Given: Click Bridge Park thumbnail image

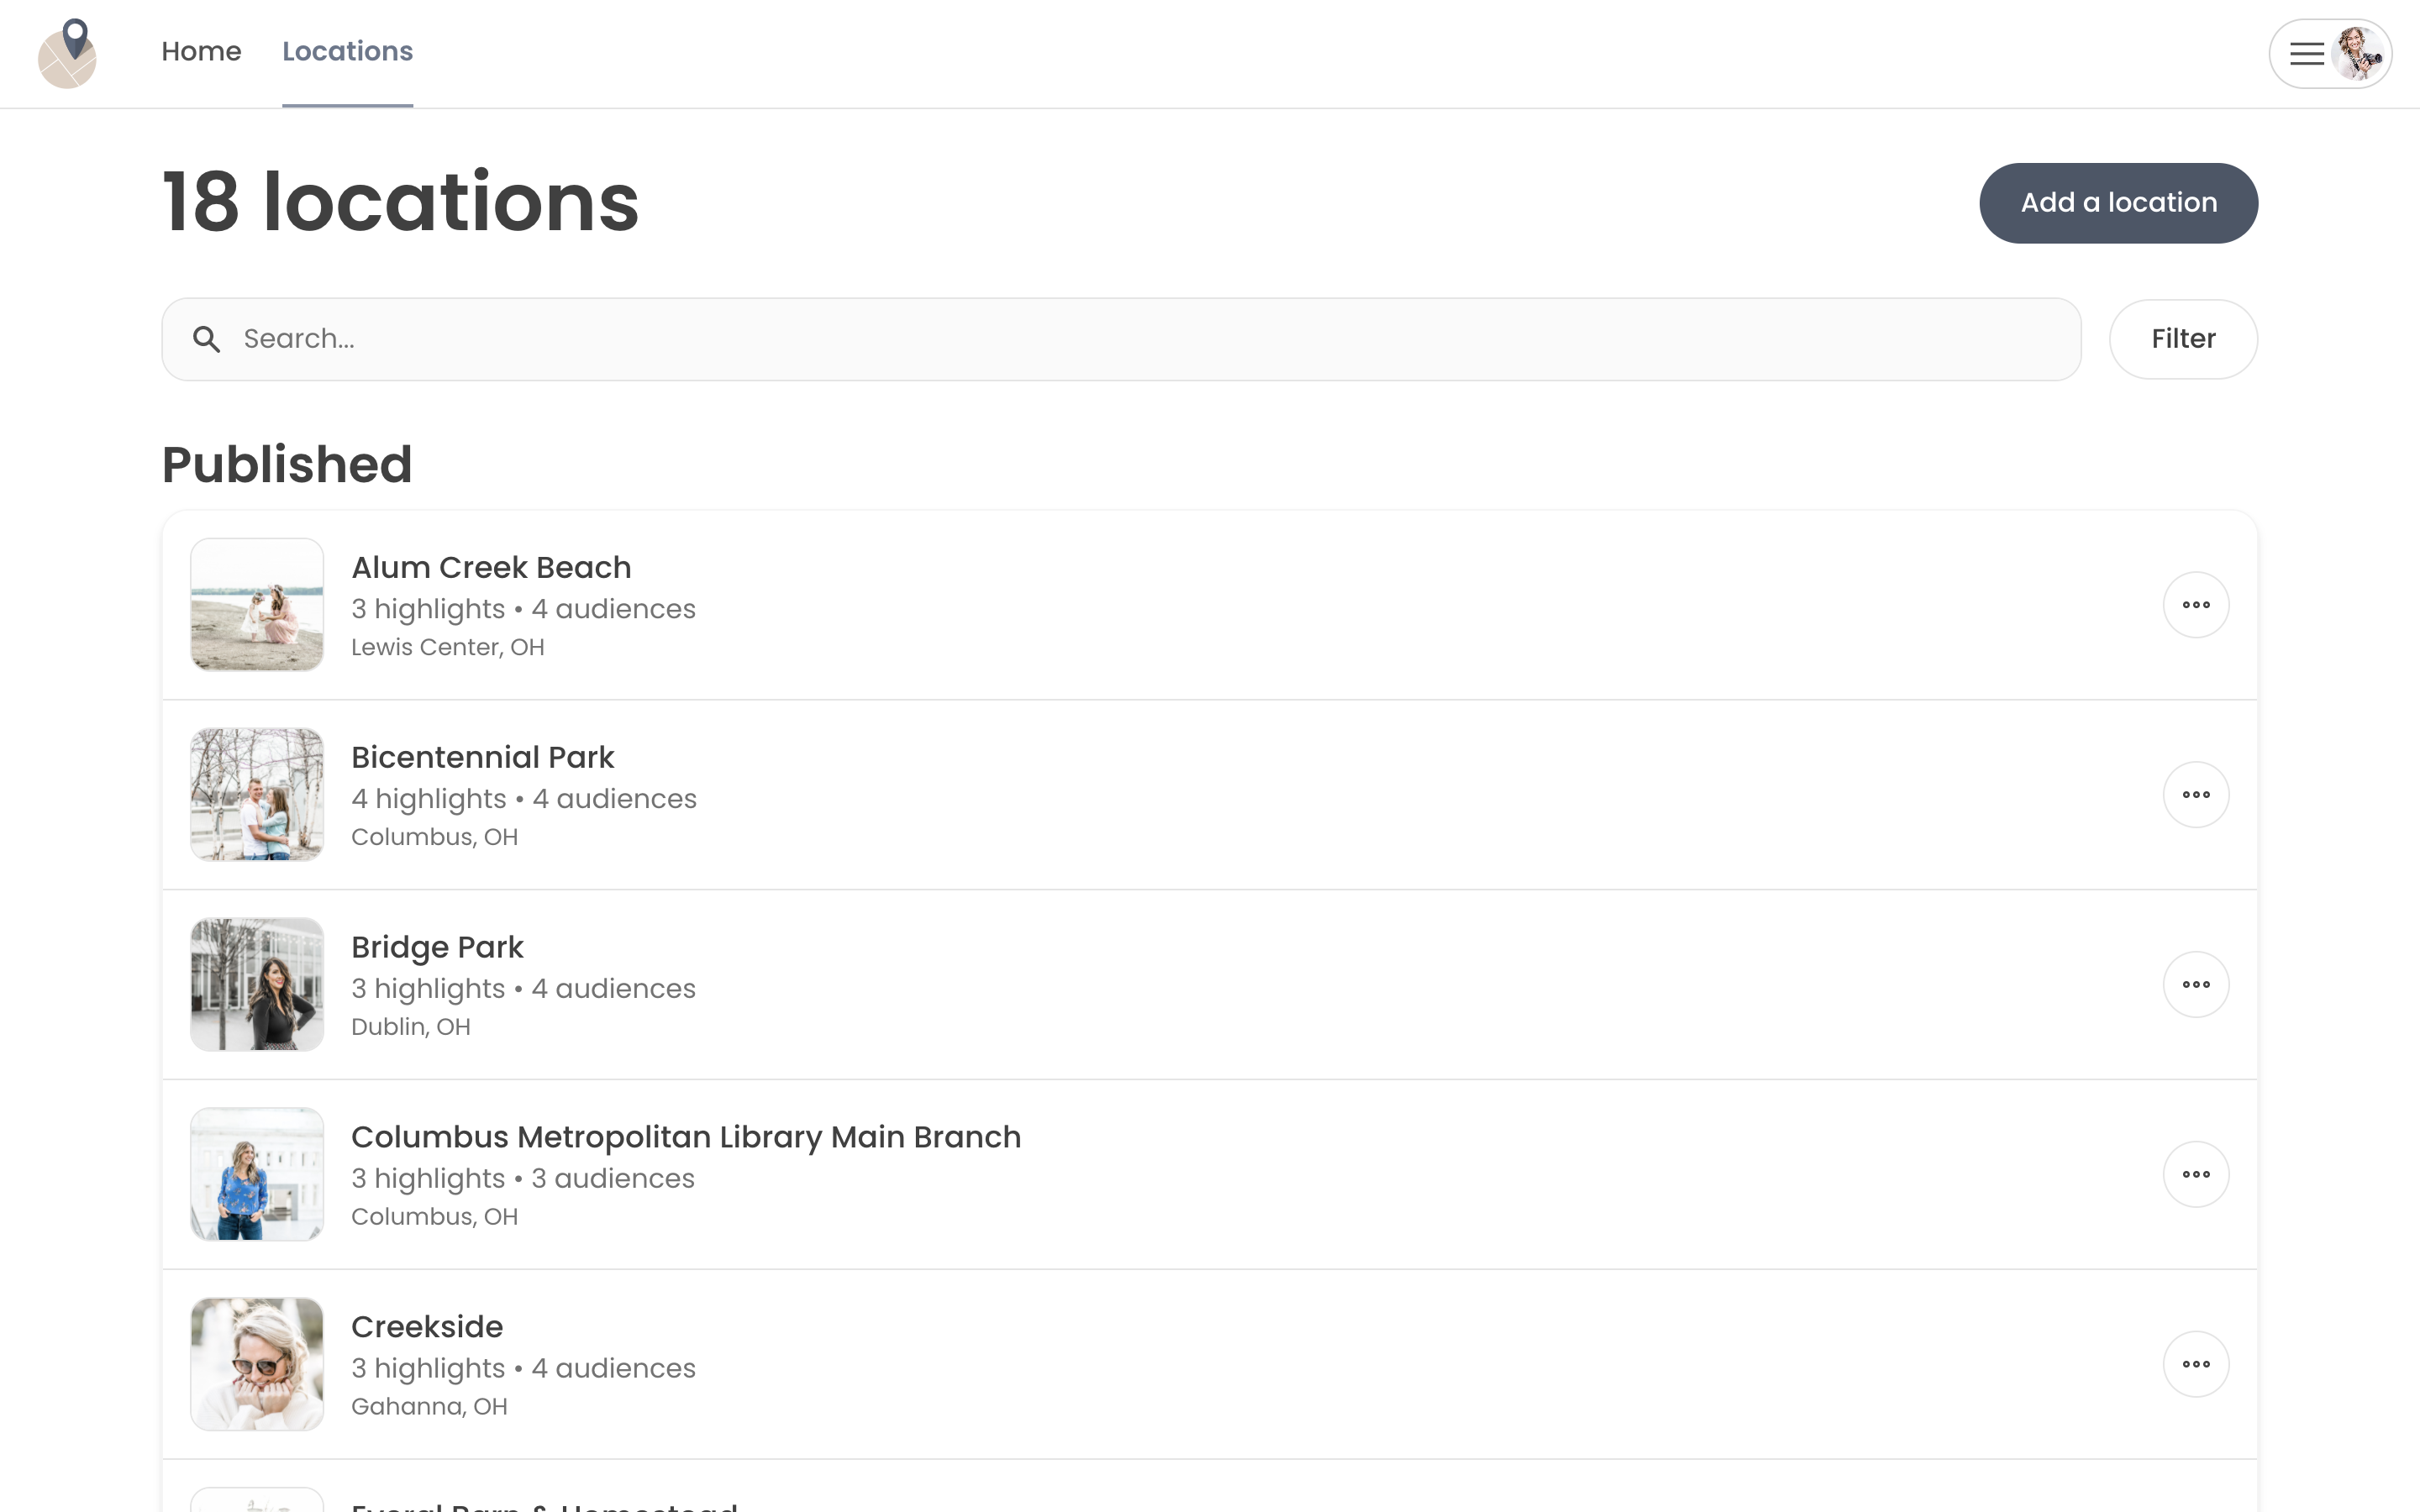Looking at the screenshot, I should pos(258,984).
